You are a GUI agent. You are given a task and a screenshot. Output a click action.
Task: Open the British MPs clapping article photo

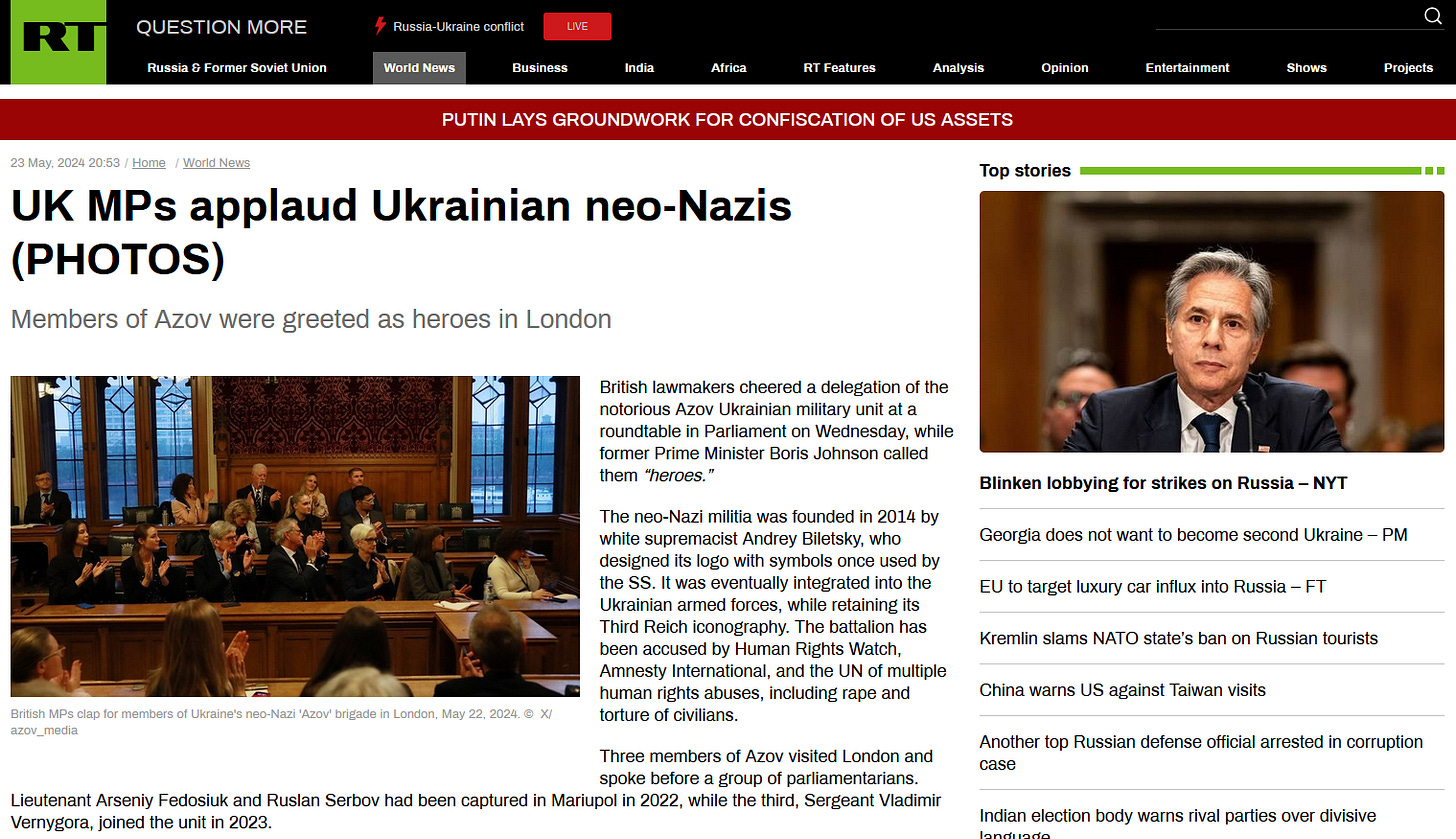point(295,536)
